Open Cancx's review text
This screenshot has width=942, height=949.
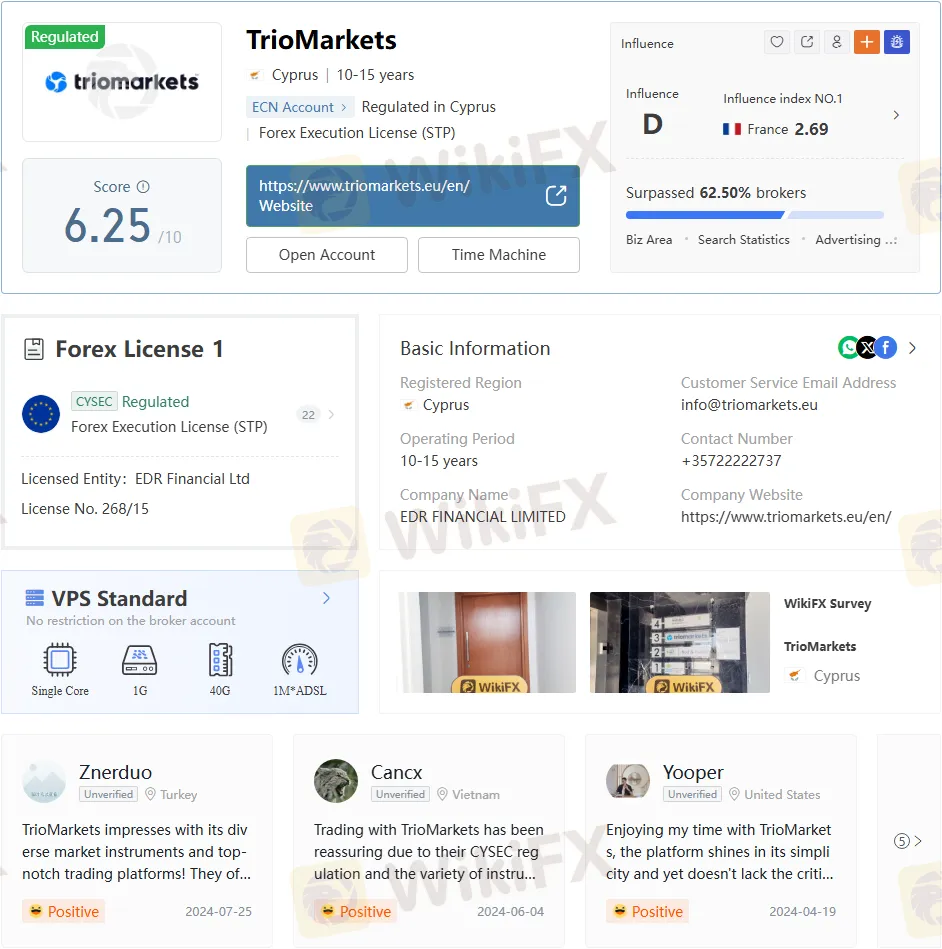(x=429, y=852)
